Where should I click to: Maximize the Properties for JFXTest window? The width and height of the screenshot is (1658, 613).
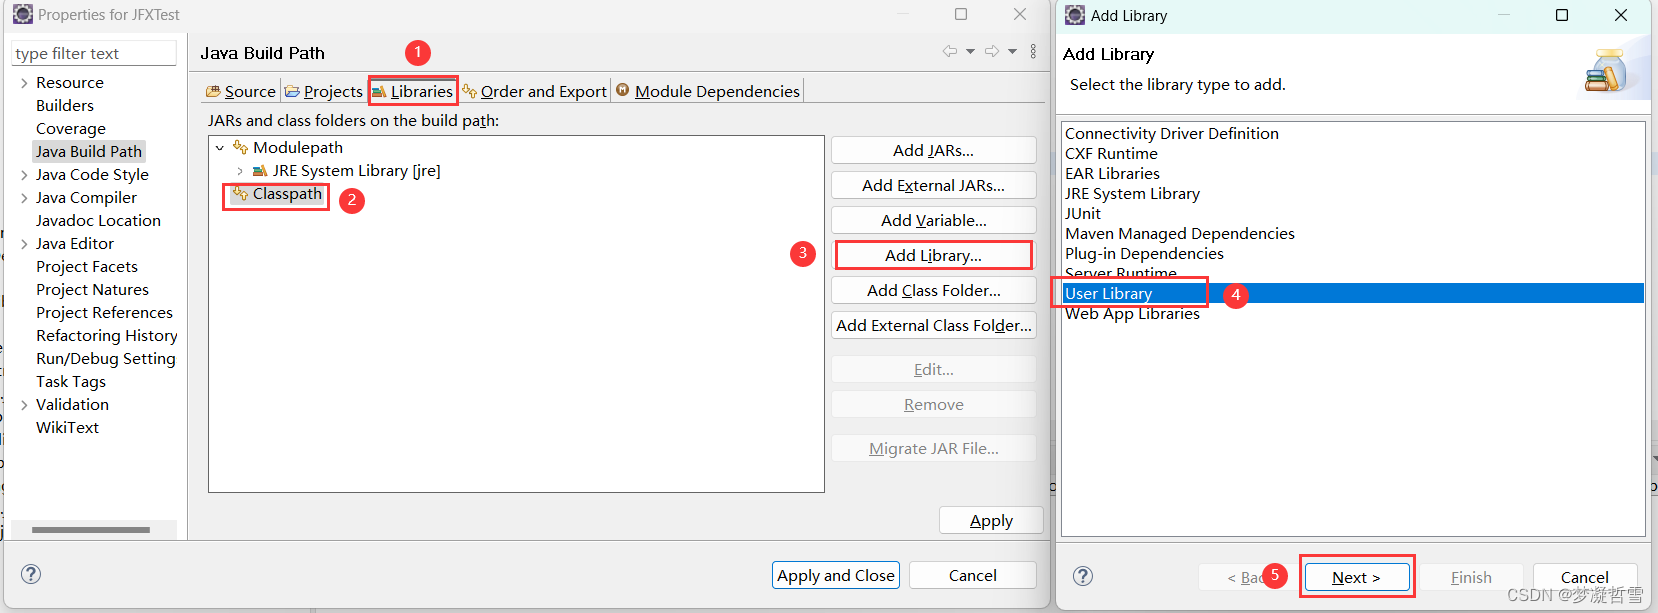click(x=961, y=14)
